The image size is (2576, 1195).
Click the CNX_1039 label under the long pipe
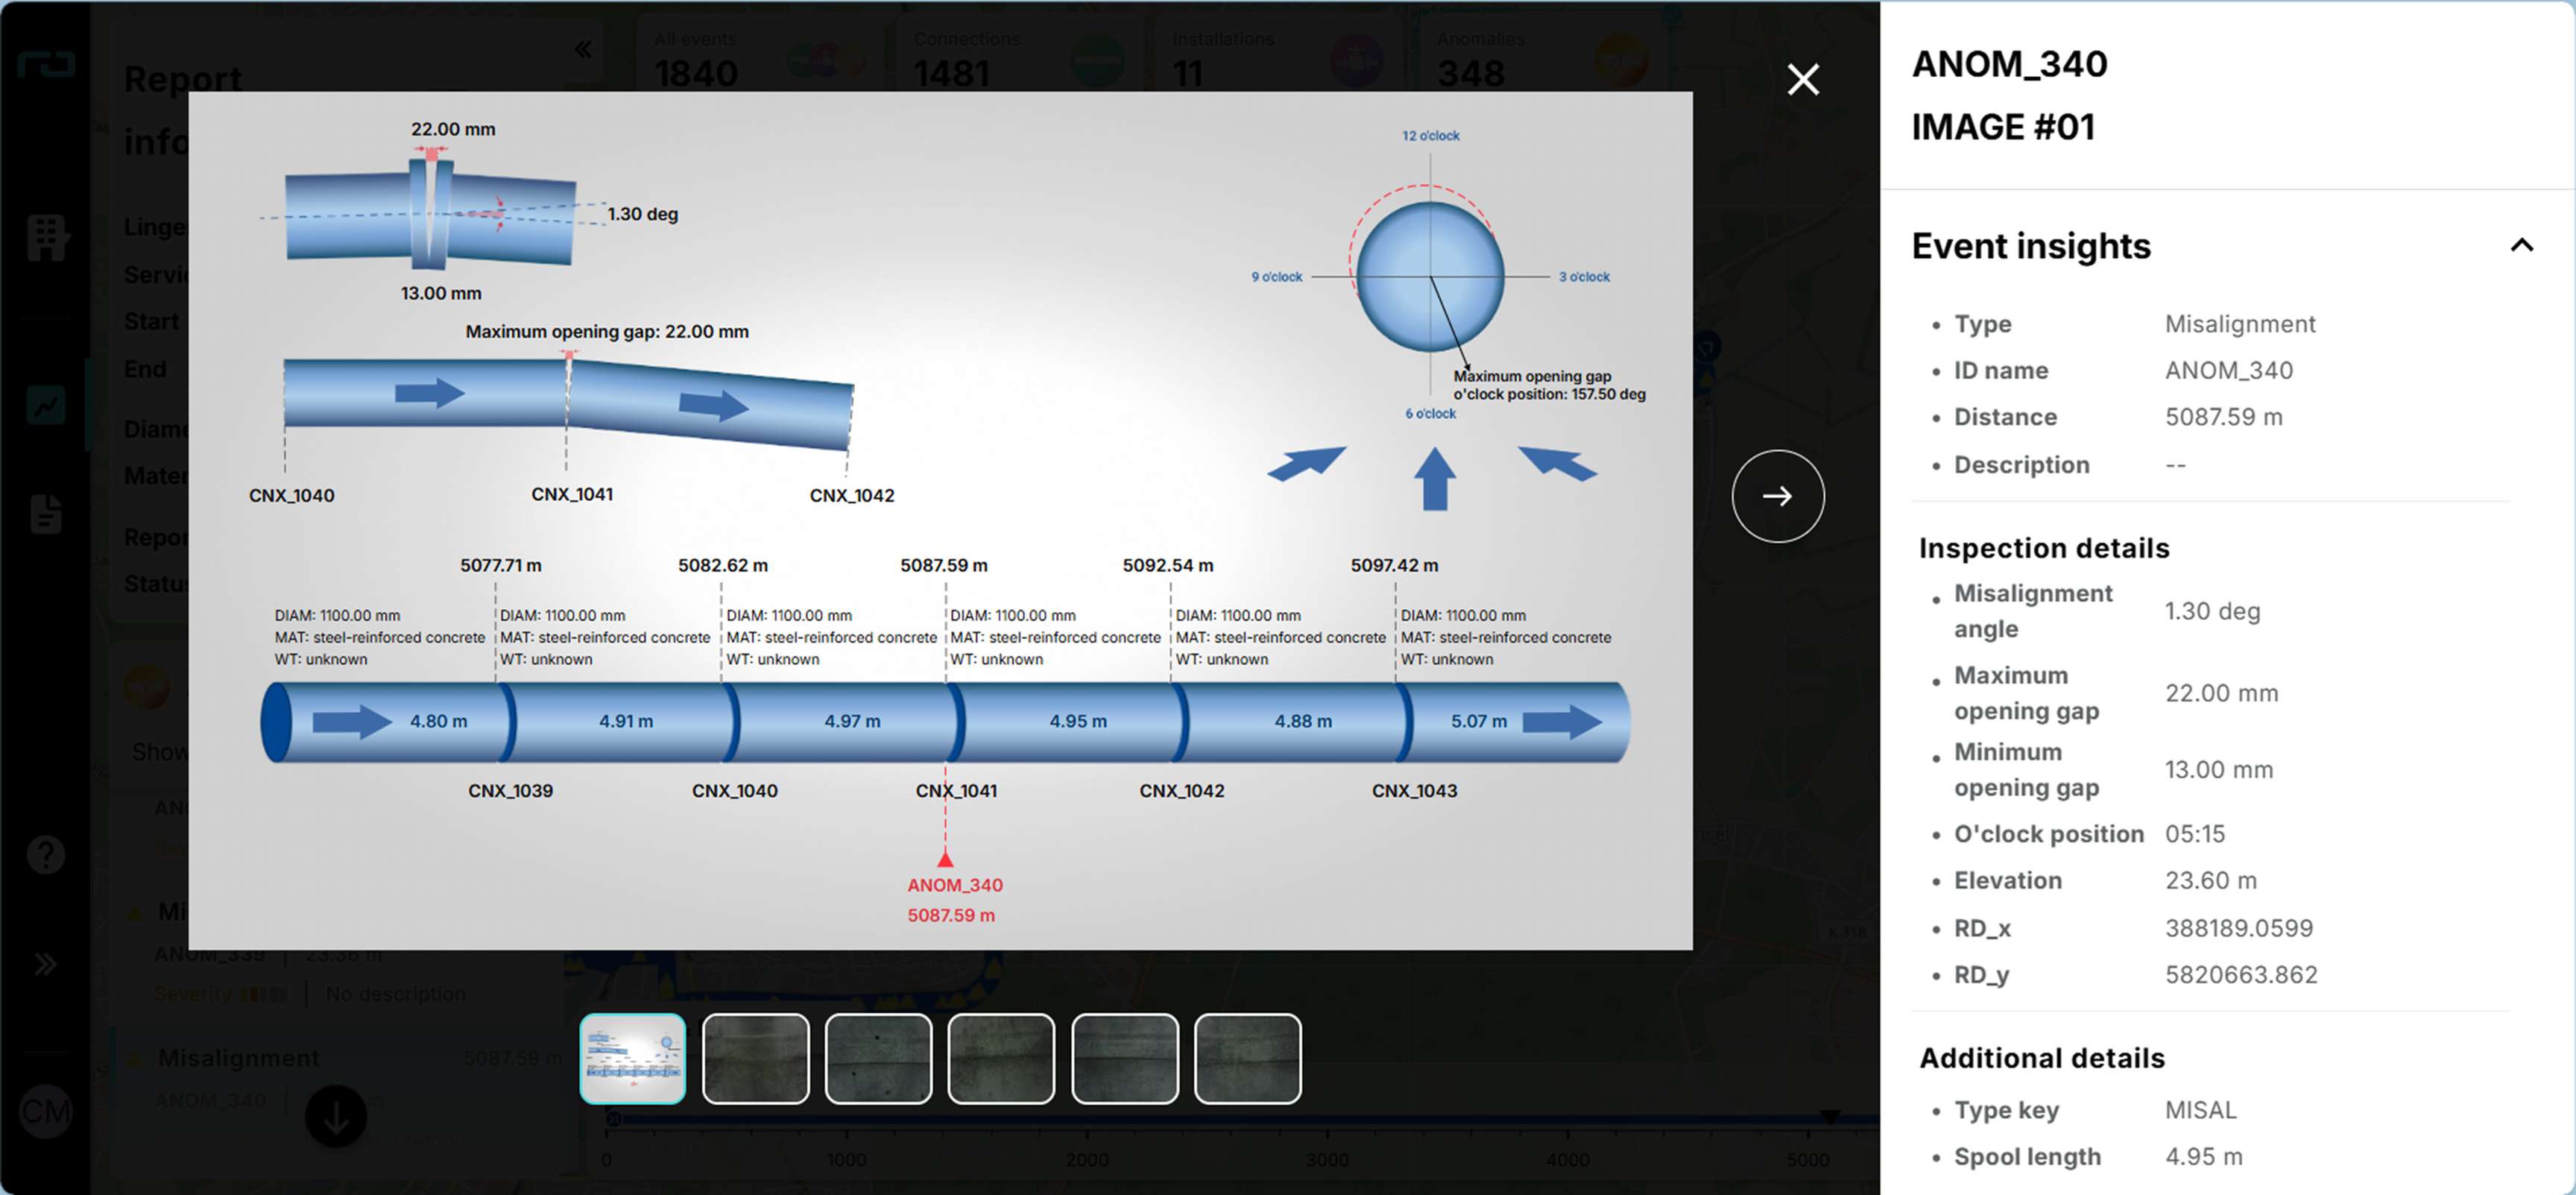pos(510,791)
